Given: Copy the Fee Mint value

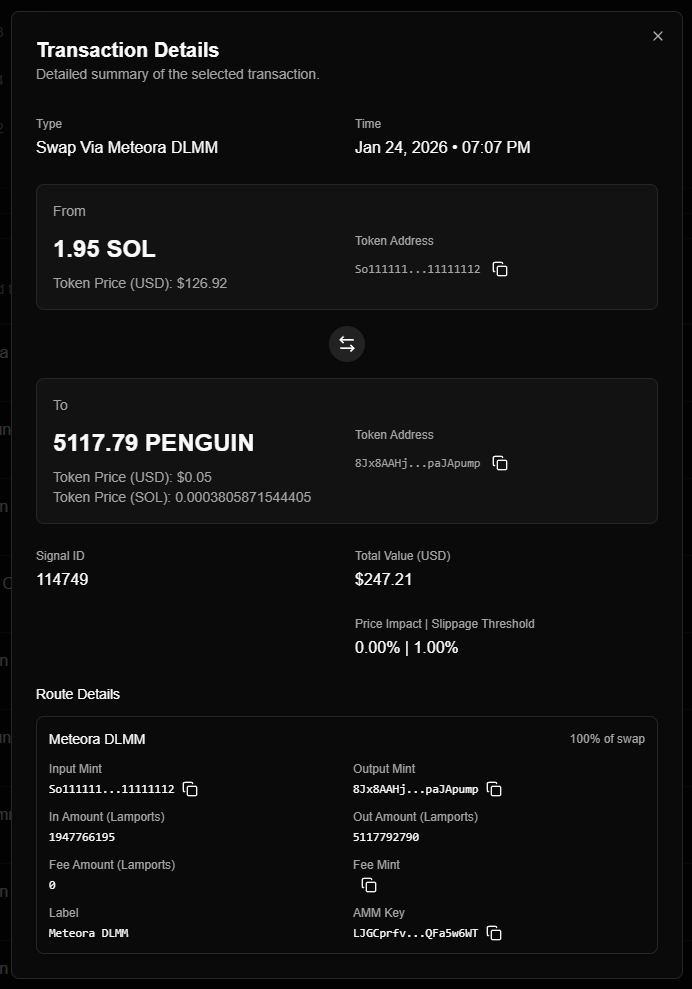Looking at the screenshot, I should [x=369, y=885].
